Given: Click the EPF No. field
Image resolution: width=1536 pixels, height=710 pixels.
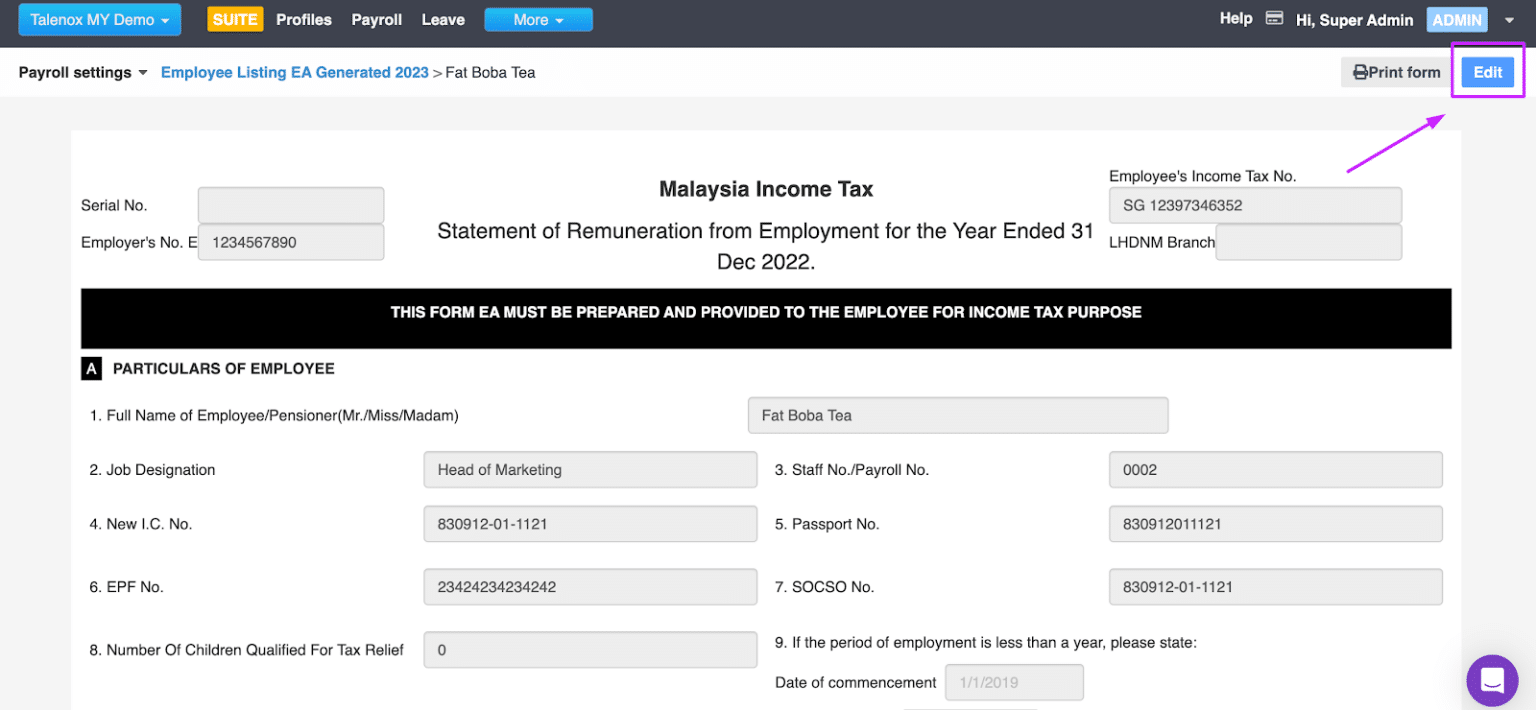Looking at the screenshot, I should (590, 587).
